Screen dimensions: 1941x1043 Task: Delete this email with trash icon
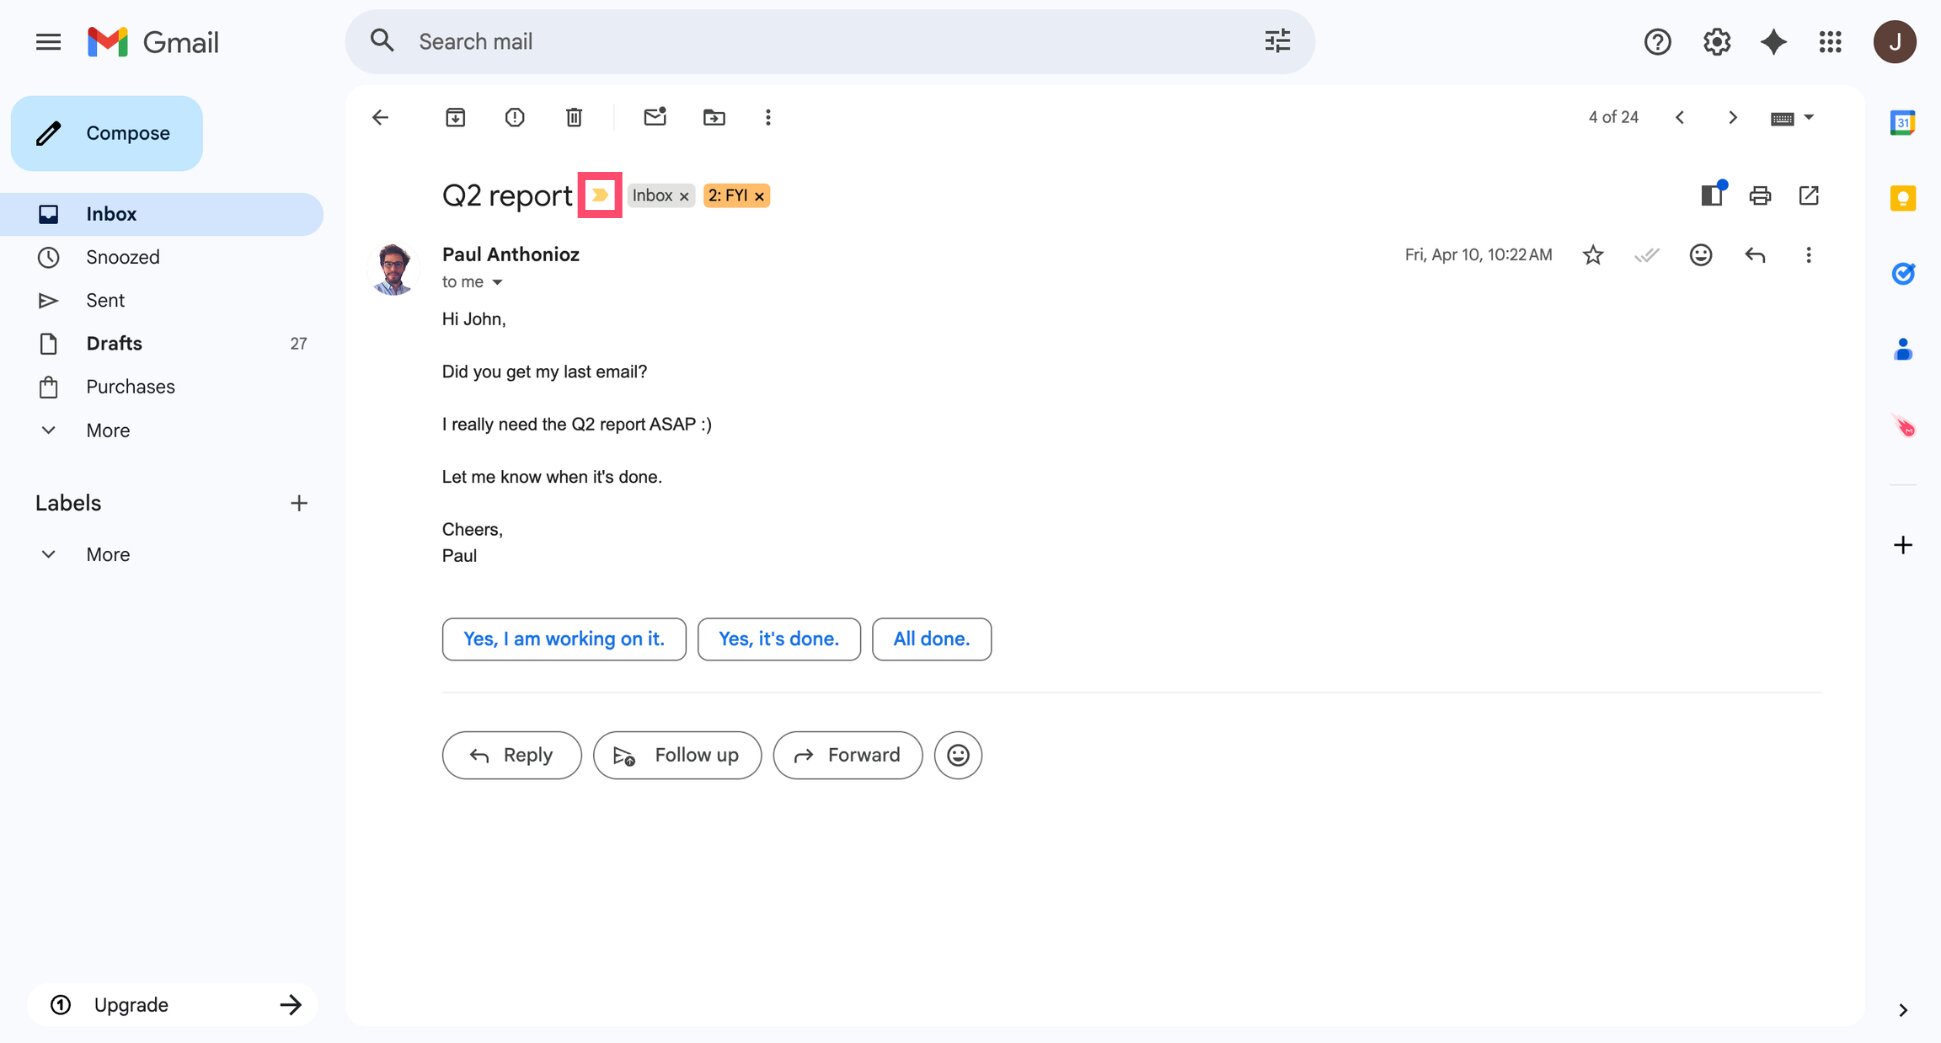(x=574, y=117)
